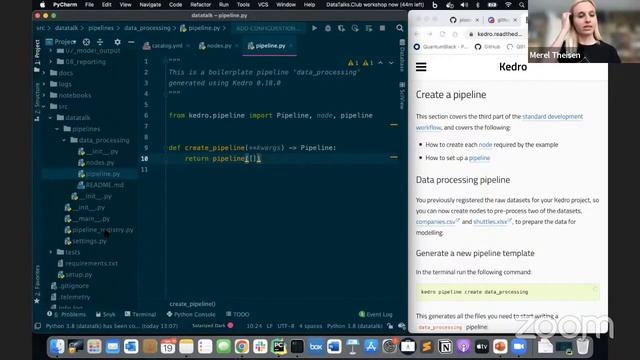640x360 pixels.
Task: Open Calendar icon in the Dock
Action: (168, 347)
